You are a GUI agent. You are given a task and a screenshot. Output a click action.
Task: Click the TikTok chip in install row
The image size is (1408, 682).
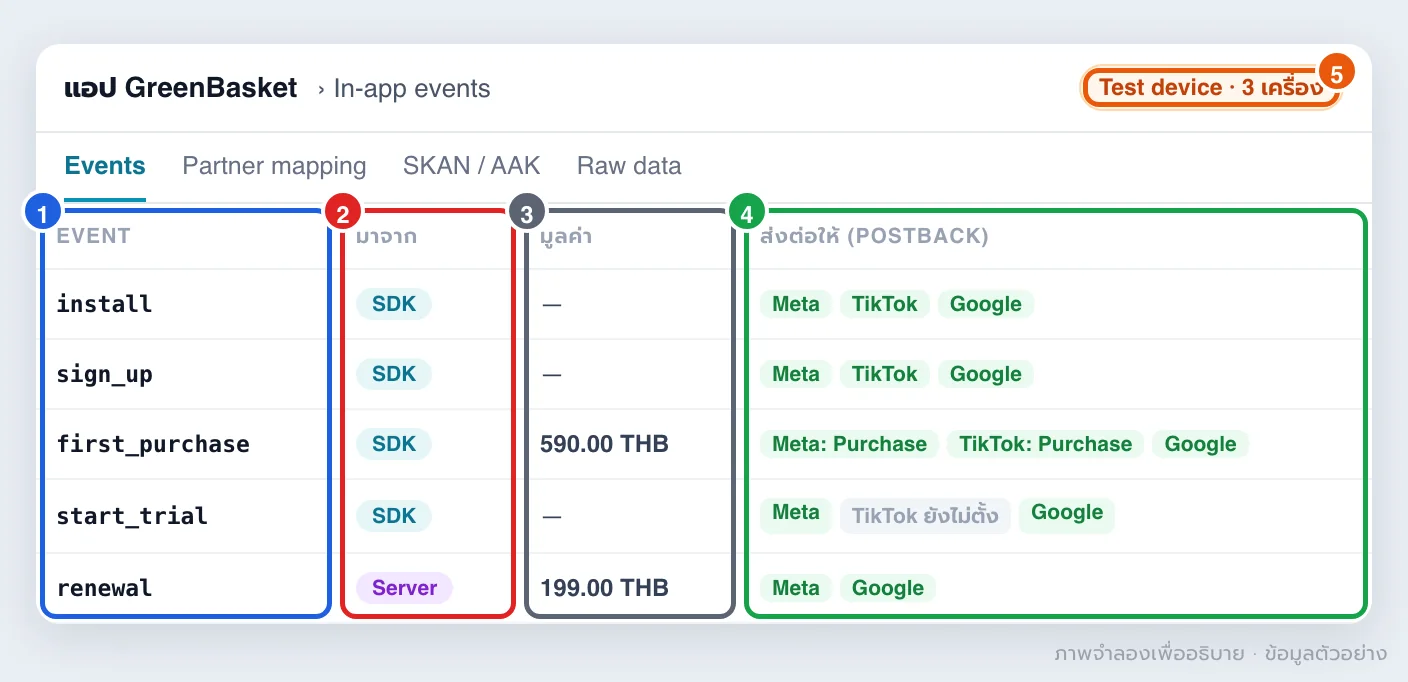pos(885,304)
